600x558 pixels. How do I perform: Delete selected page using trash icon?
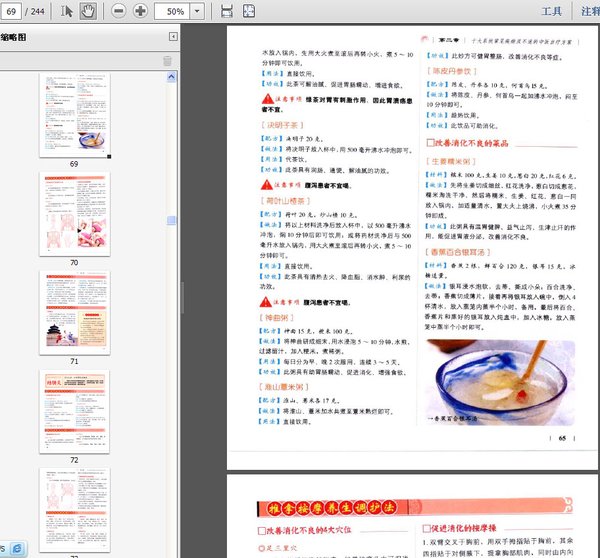tap(167, 61)
